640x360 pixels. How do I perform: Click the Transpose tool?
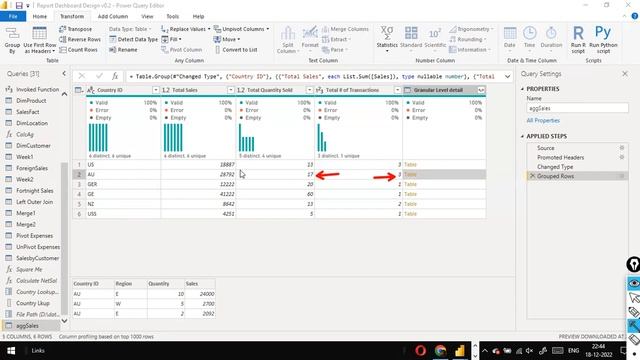[76, 29]
